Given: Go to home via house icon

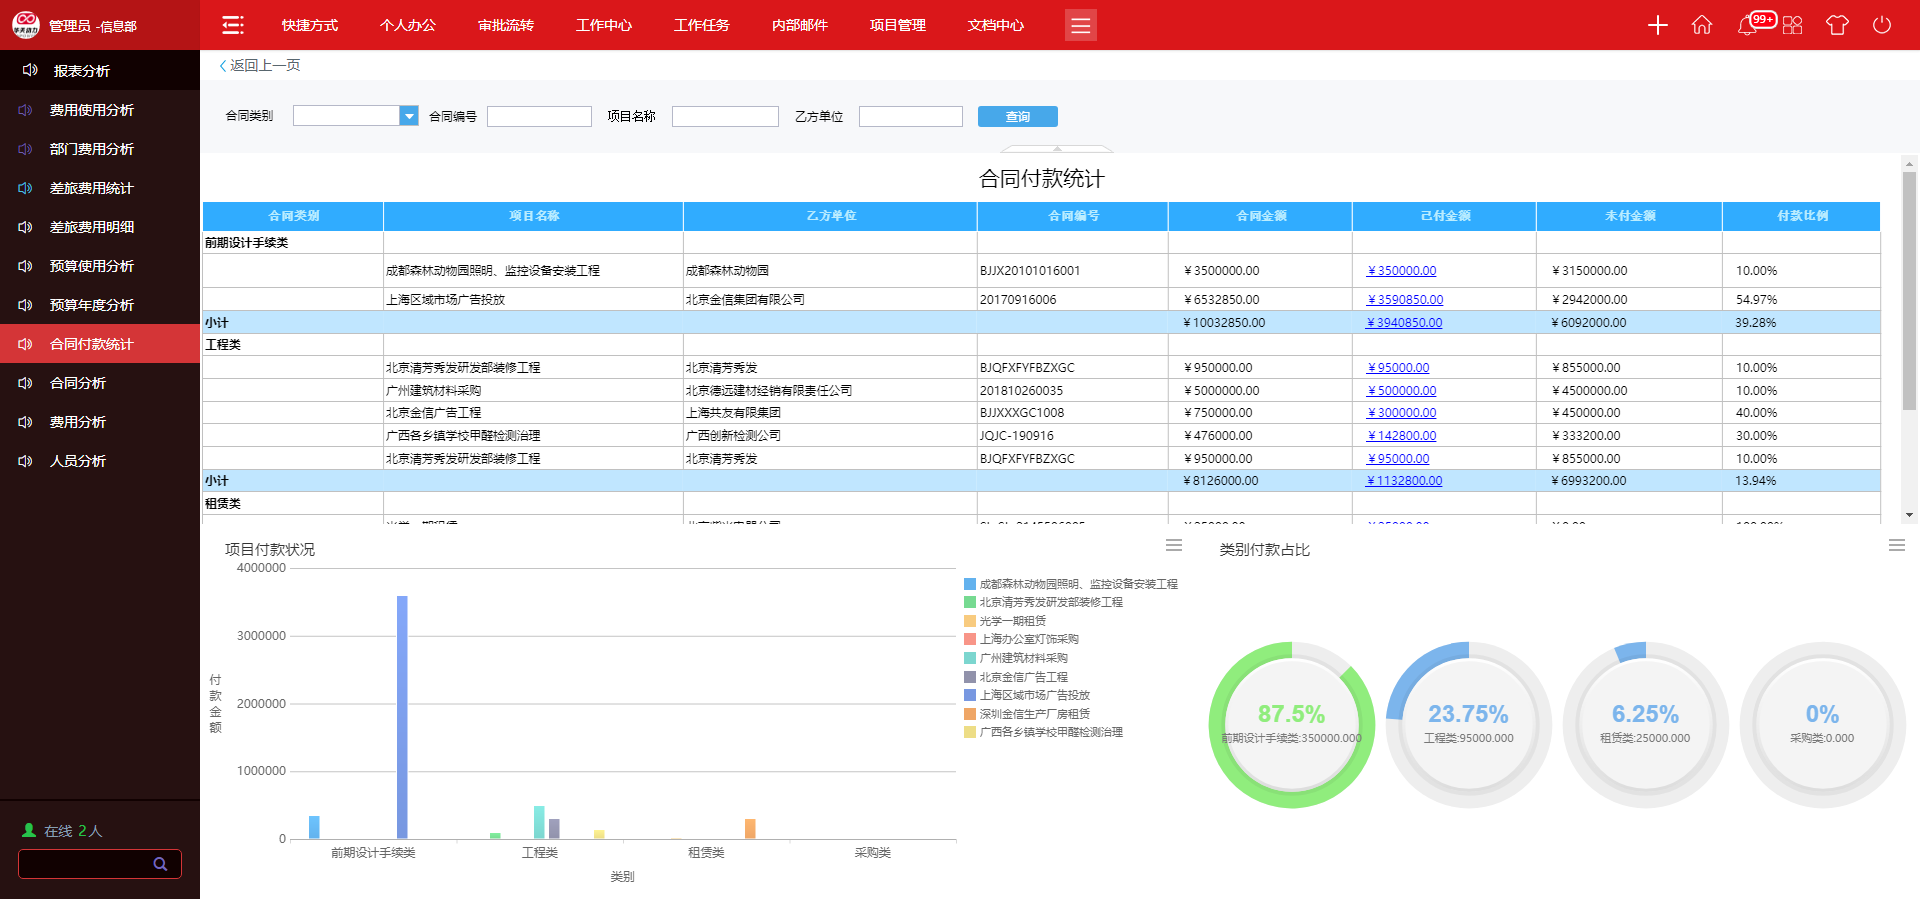Looking at the screenshot, I should [x=1701, y=25].
